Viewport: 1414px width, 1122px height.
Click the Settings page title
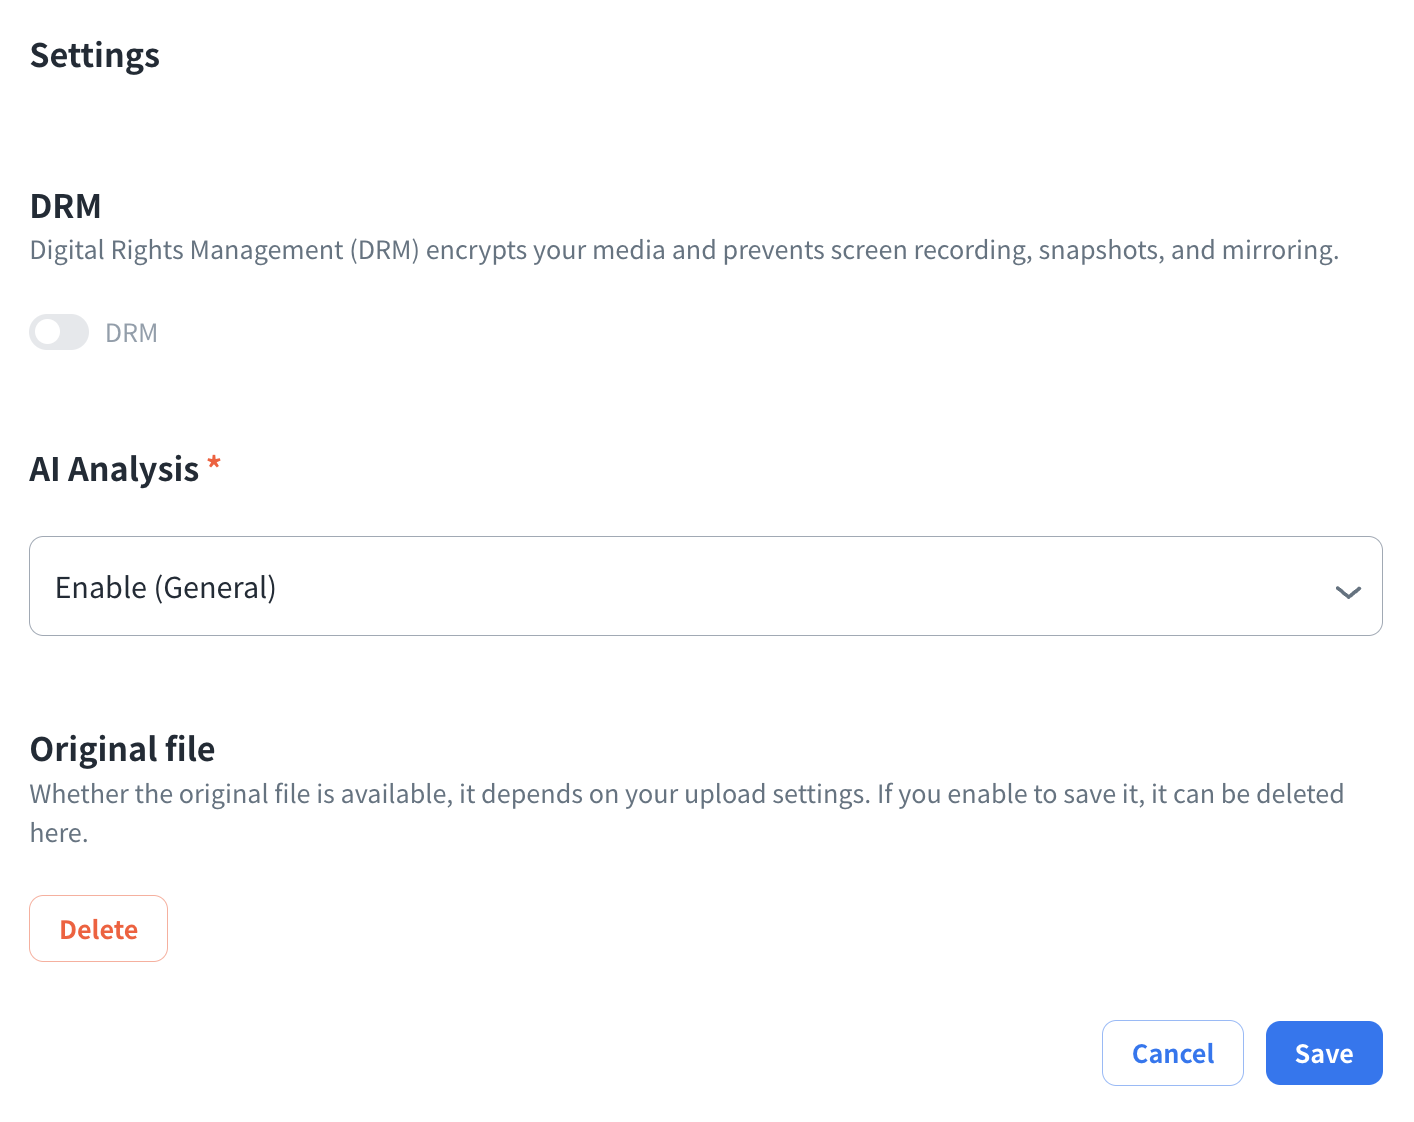[x=95, y=56]
